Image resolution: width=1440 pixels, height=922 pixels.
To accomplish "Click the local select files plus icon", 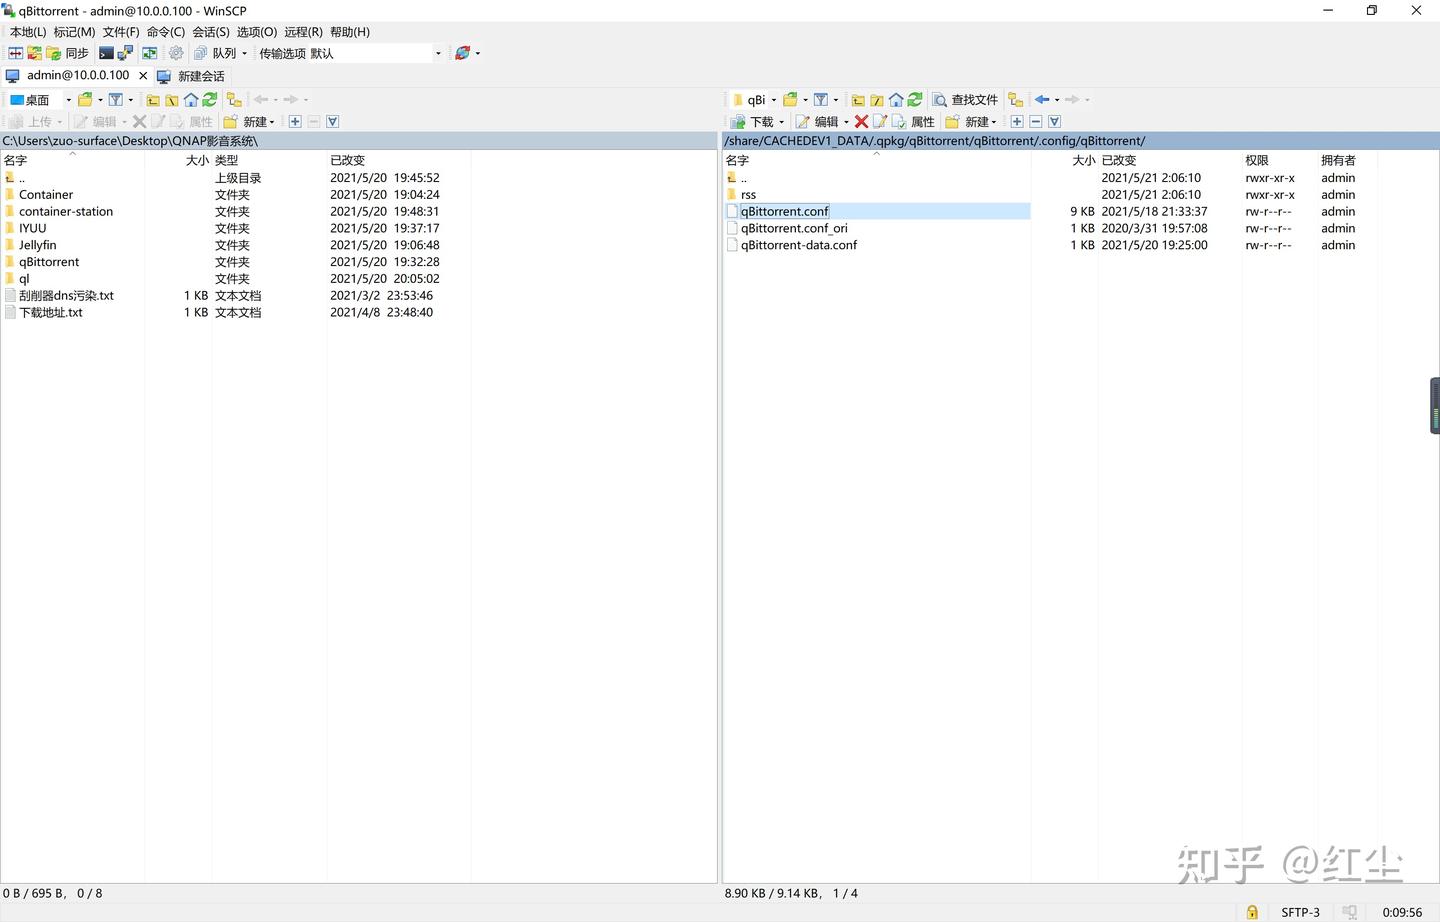I will coord(295,121).
